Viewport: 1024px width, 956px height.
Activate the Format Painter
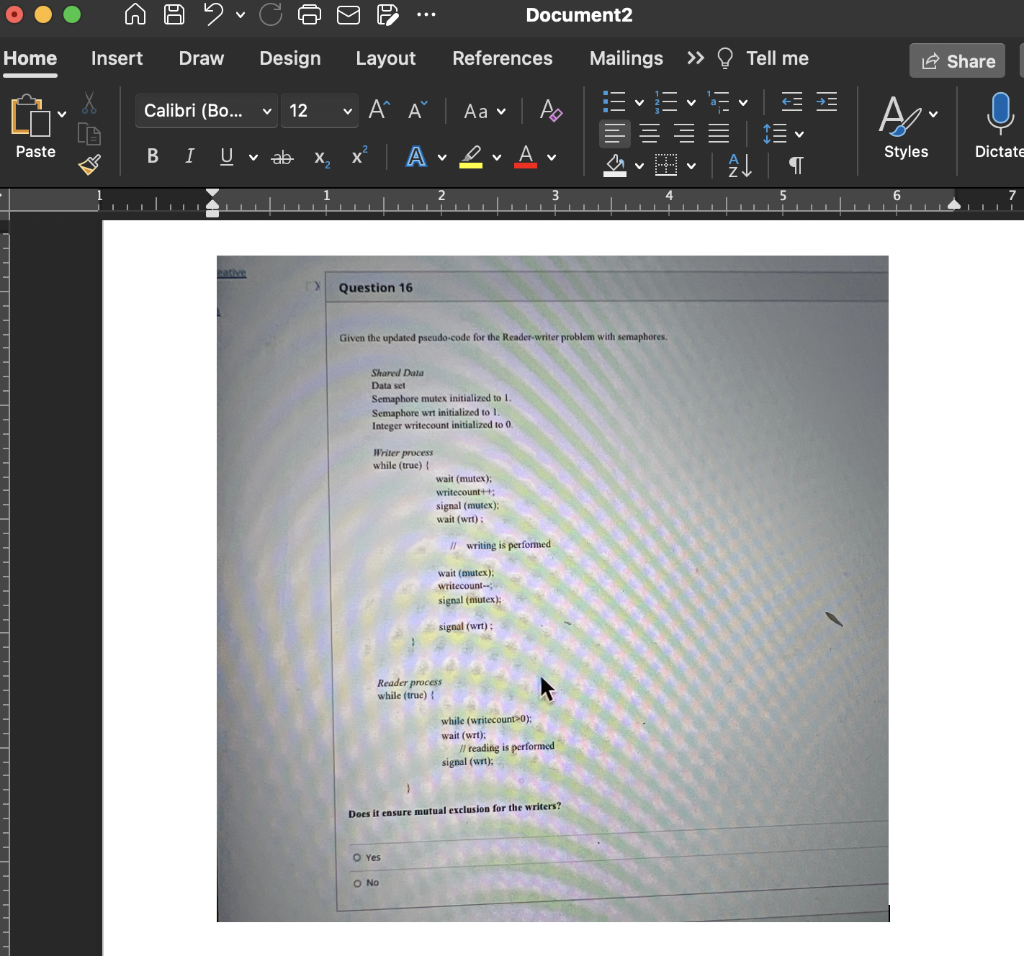click(x=88, y=165)
